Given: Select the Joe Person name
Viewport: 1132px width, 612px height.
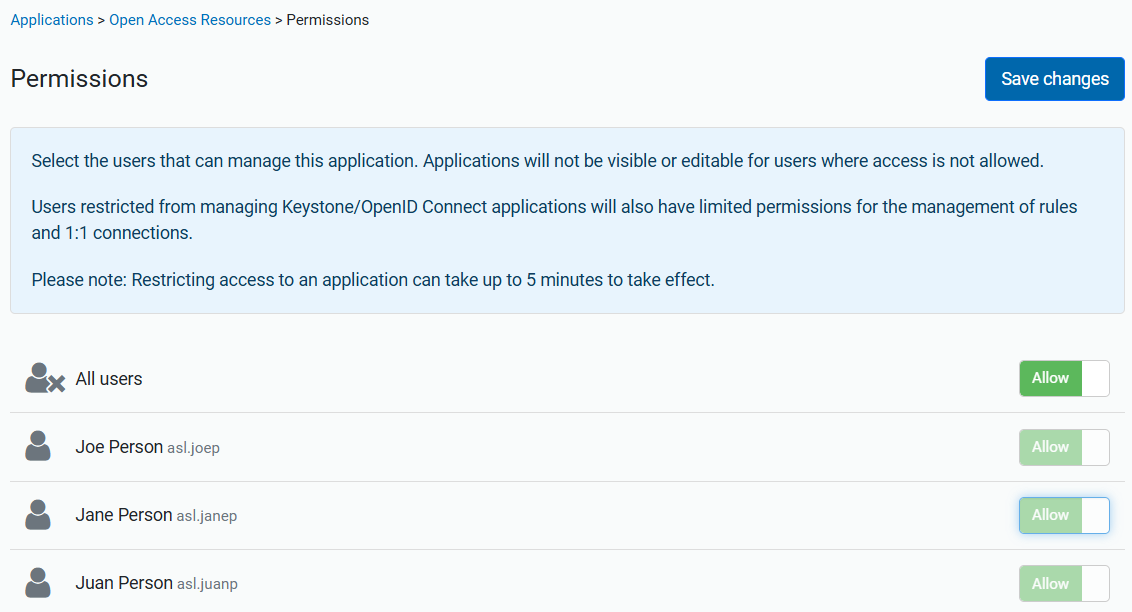Looking at the screenshot, I should click(119, 447).
